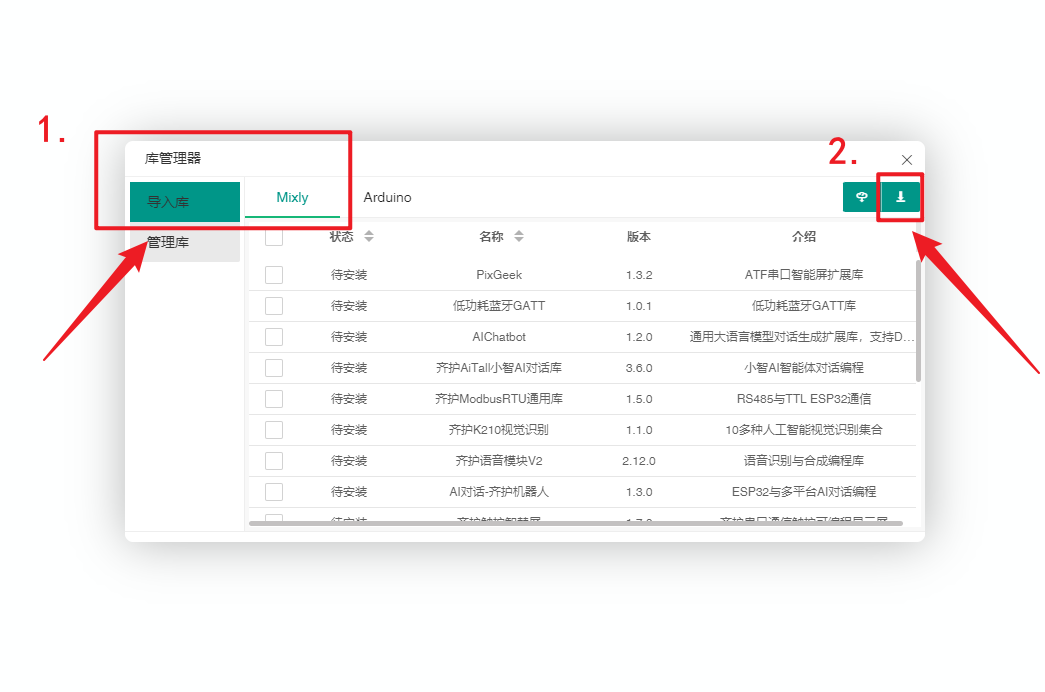Switch to the Mixly tab
Screen dimensions: 1045x692
tap(293, 197)
